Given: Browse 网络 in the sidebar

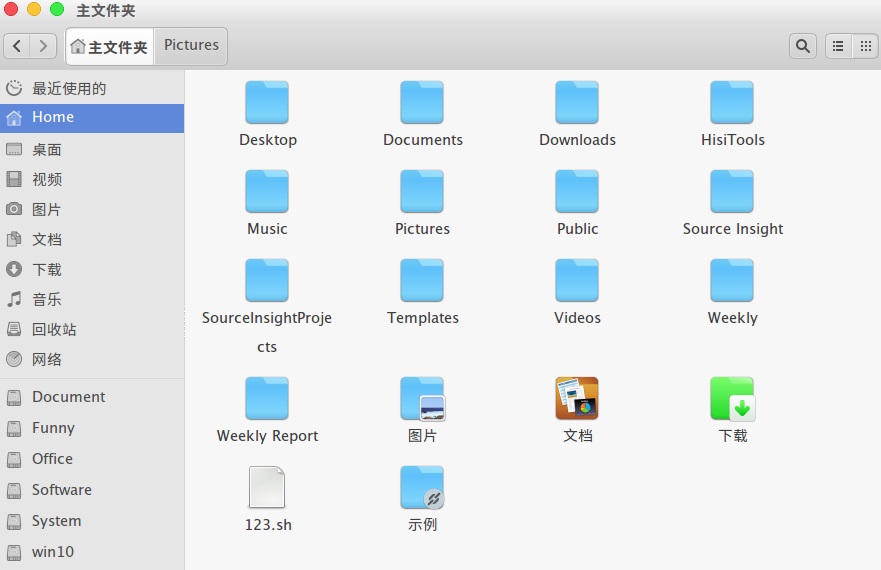Looking at the screenshot, I should tap(92, 359).
